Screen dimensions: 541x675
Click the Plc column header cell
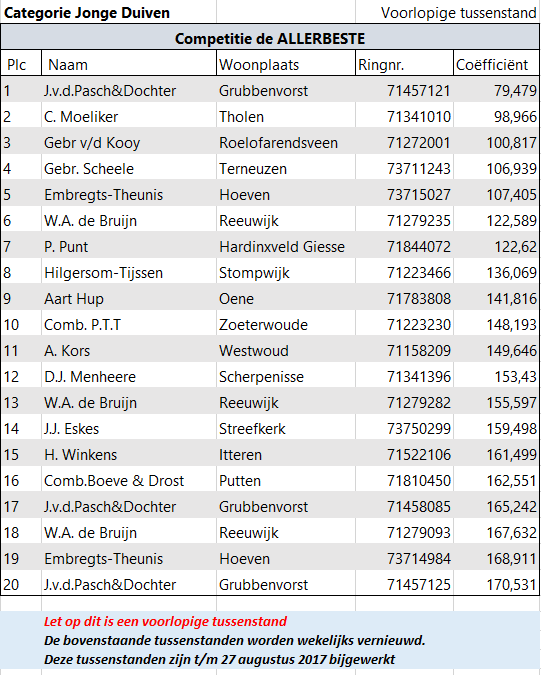21,65
